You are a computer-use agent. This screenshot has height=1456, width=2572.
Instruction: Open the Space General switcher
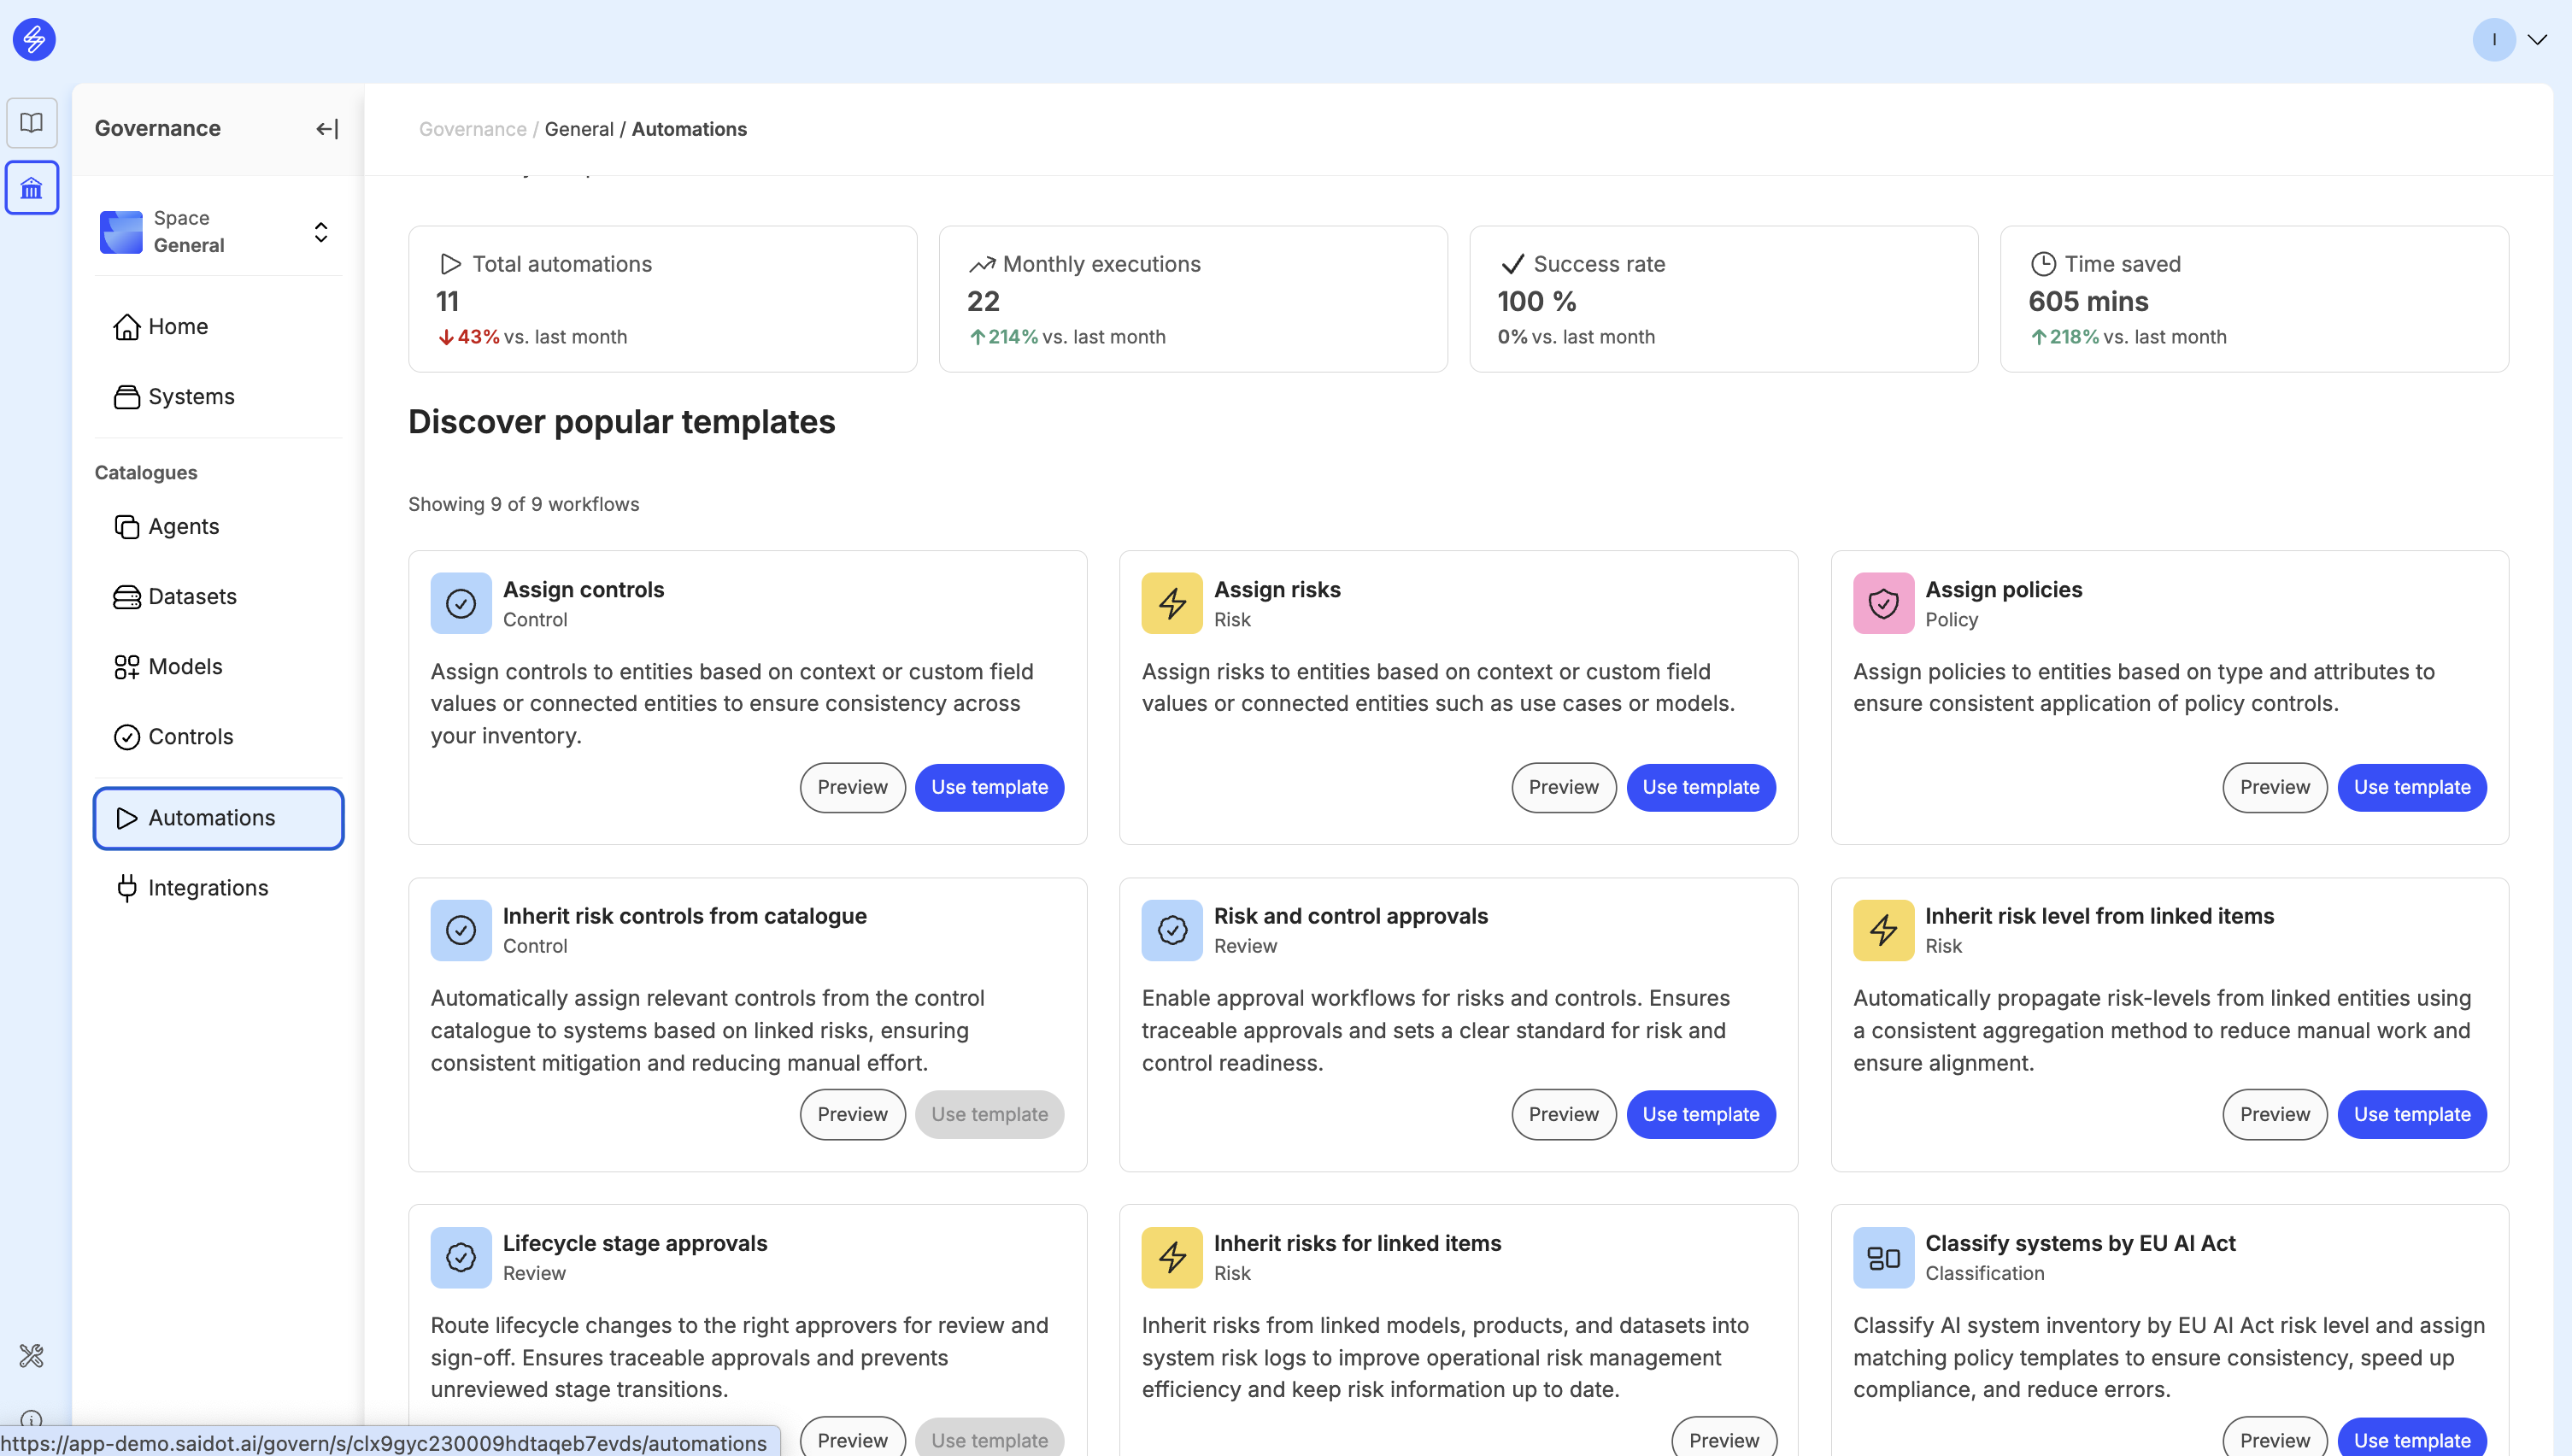219,232
